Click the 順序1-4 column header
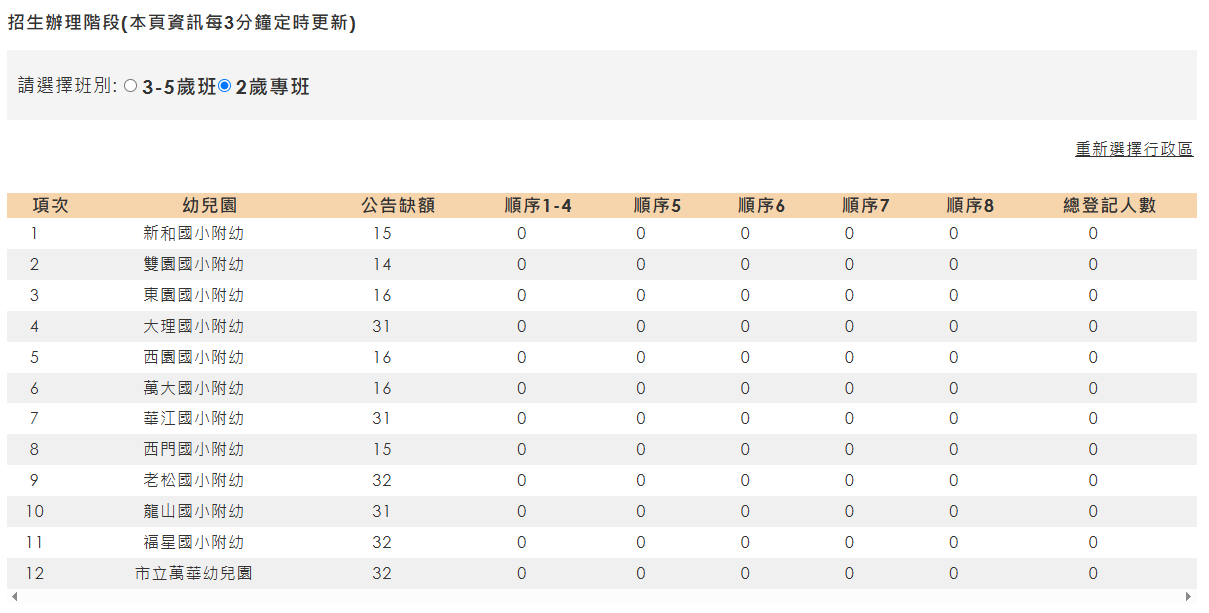The width and height of the screenshot is (1209, 613). pos(538,205)
